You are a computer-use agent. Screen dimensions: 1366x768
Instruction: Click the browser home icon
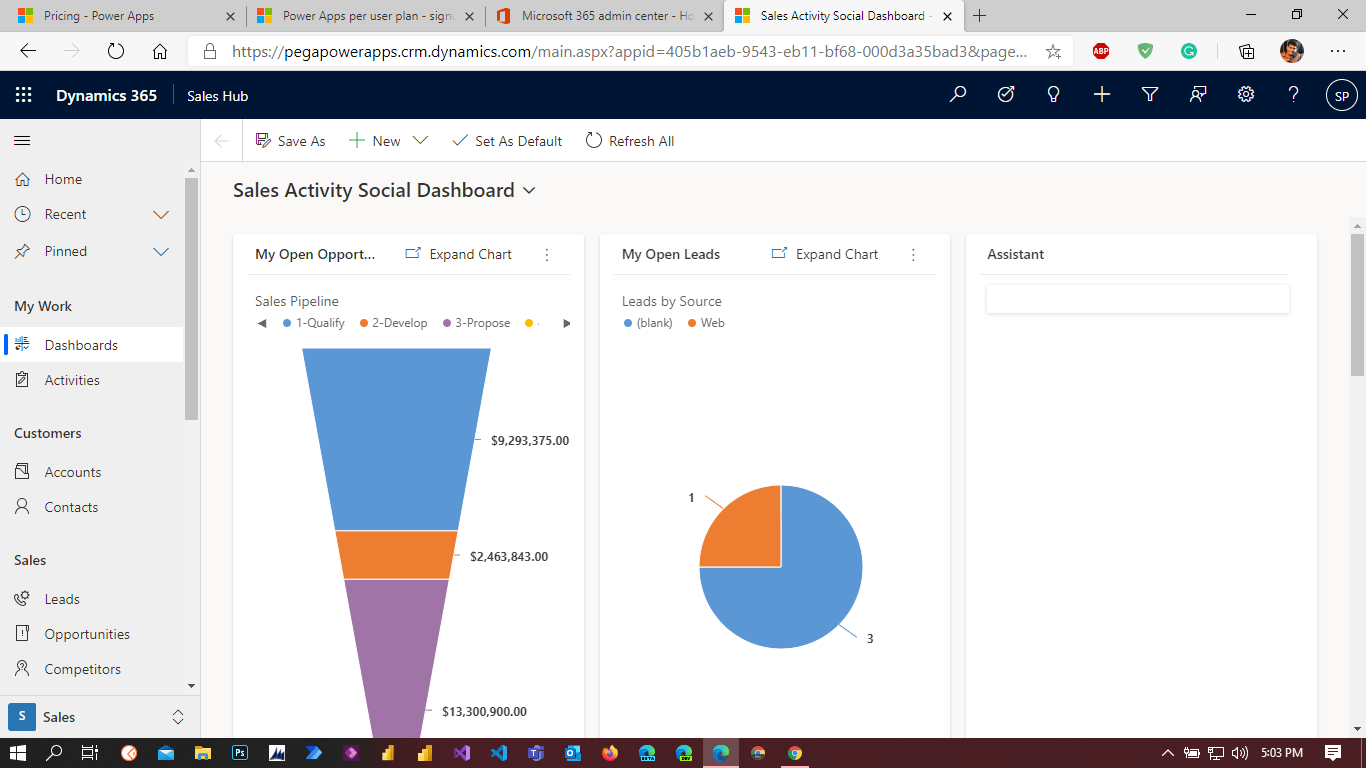(x=160, y=51)
